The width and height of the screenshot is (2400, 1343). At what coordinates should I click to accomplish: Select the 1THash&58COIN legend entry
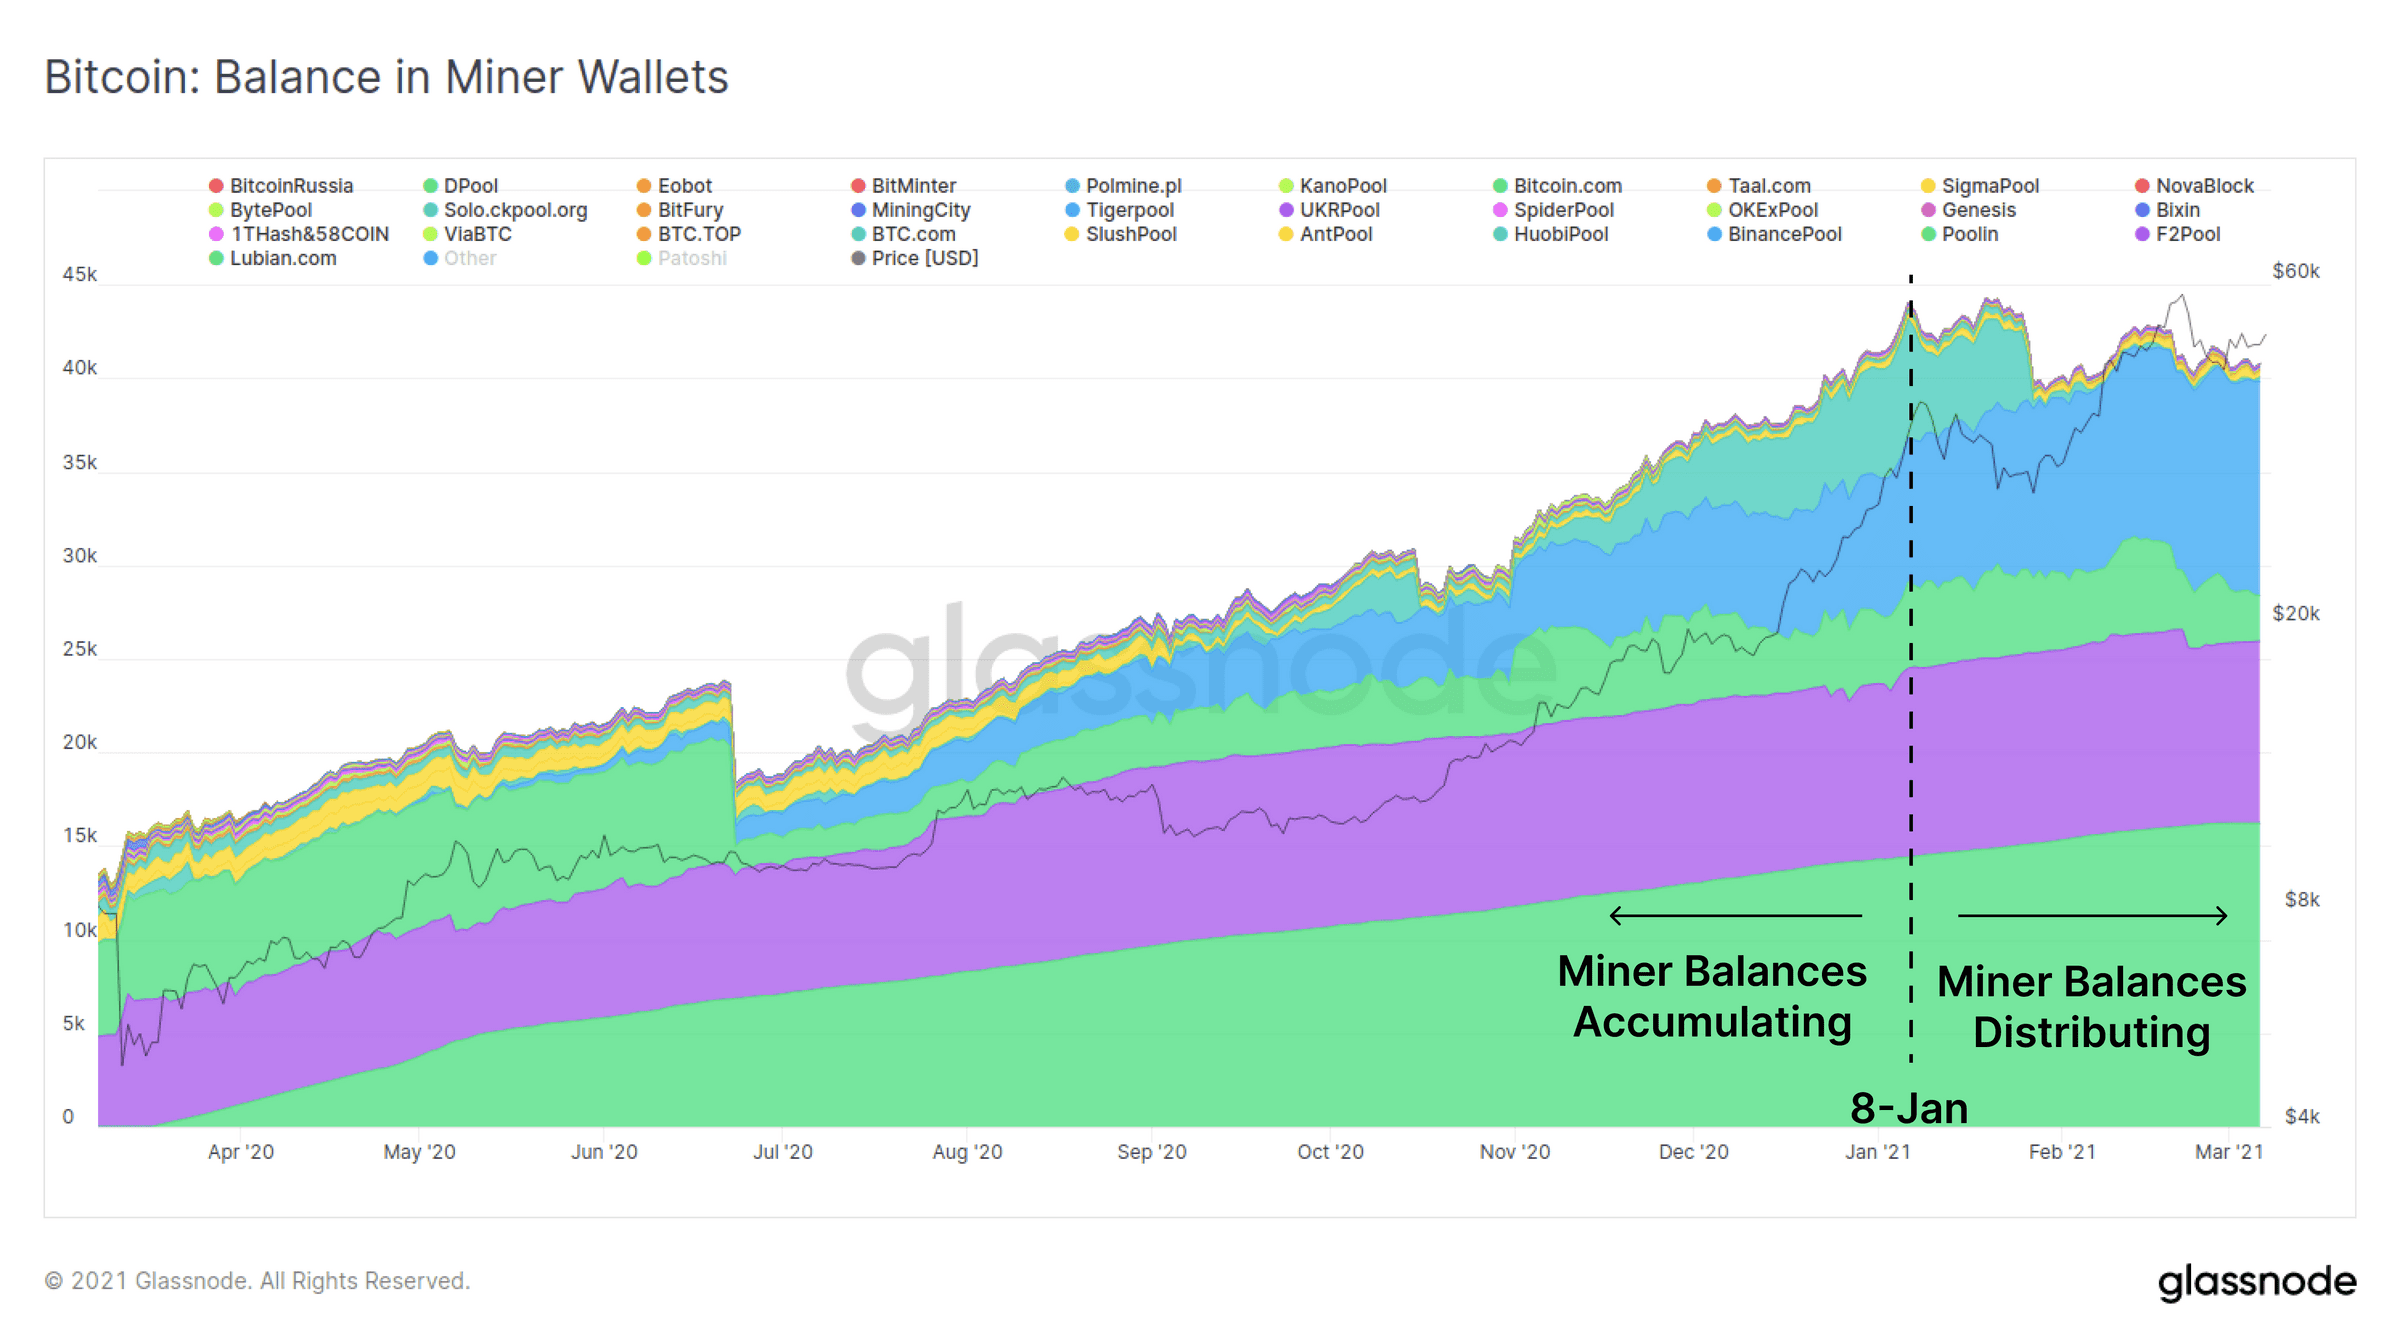point(299,234)
